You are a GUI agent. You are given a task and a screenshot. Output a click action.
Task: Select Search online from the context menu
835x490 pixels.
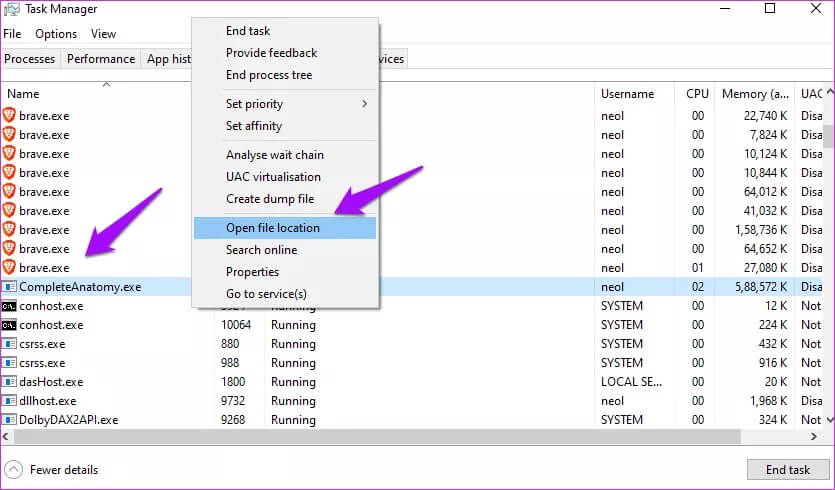click(261, 250)
